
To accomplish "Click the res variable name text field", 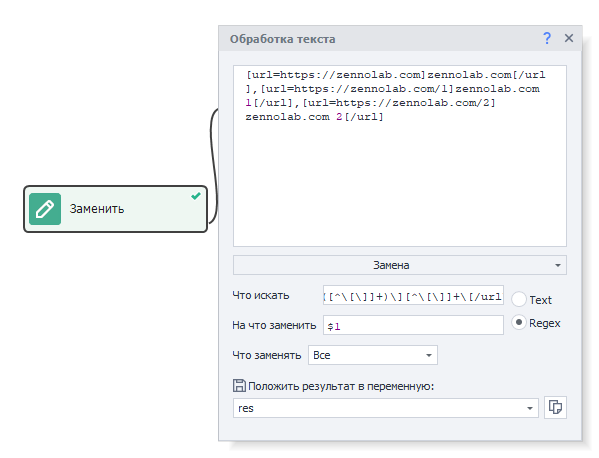I will pos(378,408).
